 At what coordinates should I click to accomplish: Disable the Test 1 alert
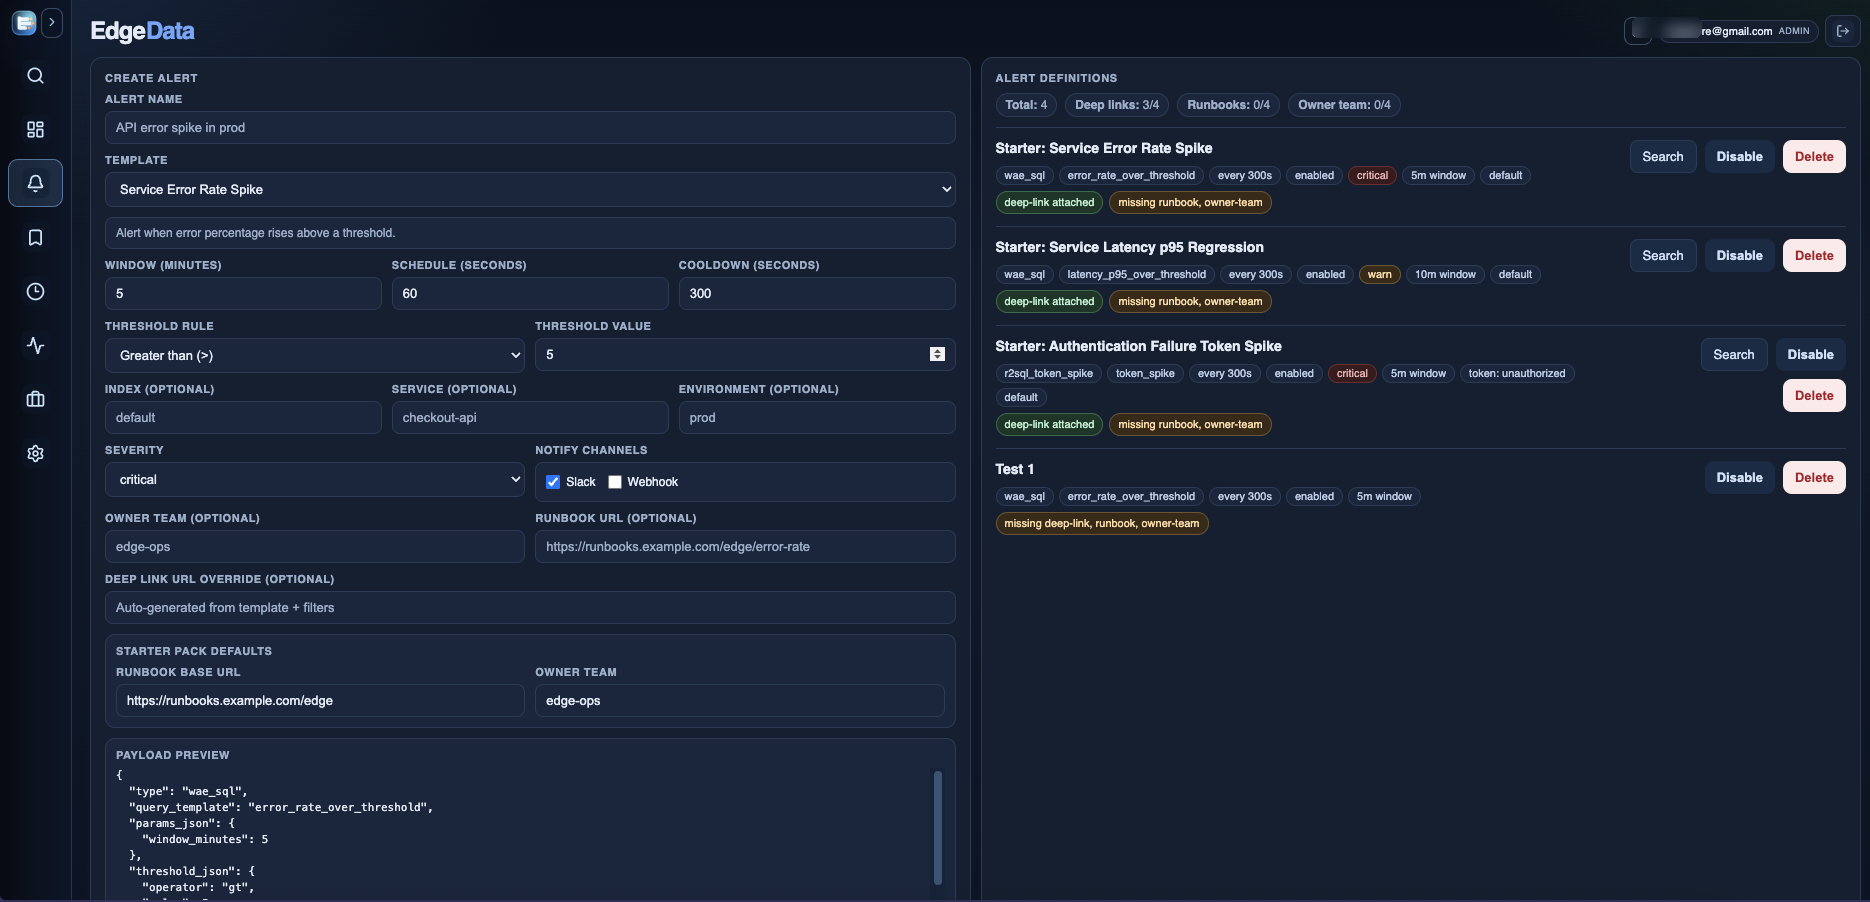pyautogui.click(x=1739, y=477)
